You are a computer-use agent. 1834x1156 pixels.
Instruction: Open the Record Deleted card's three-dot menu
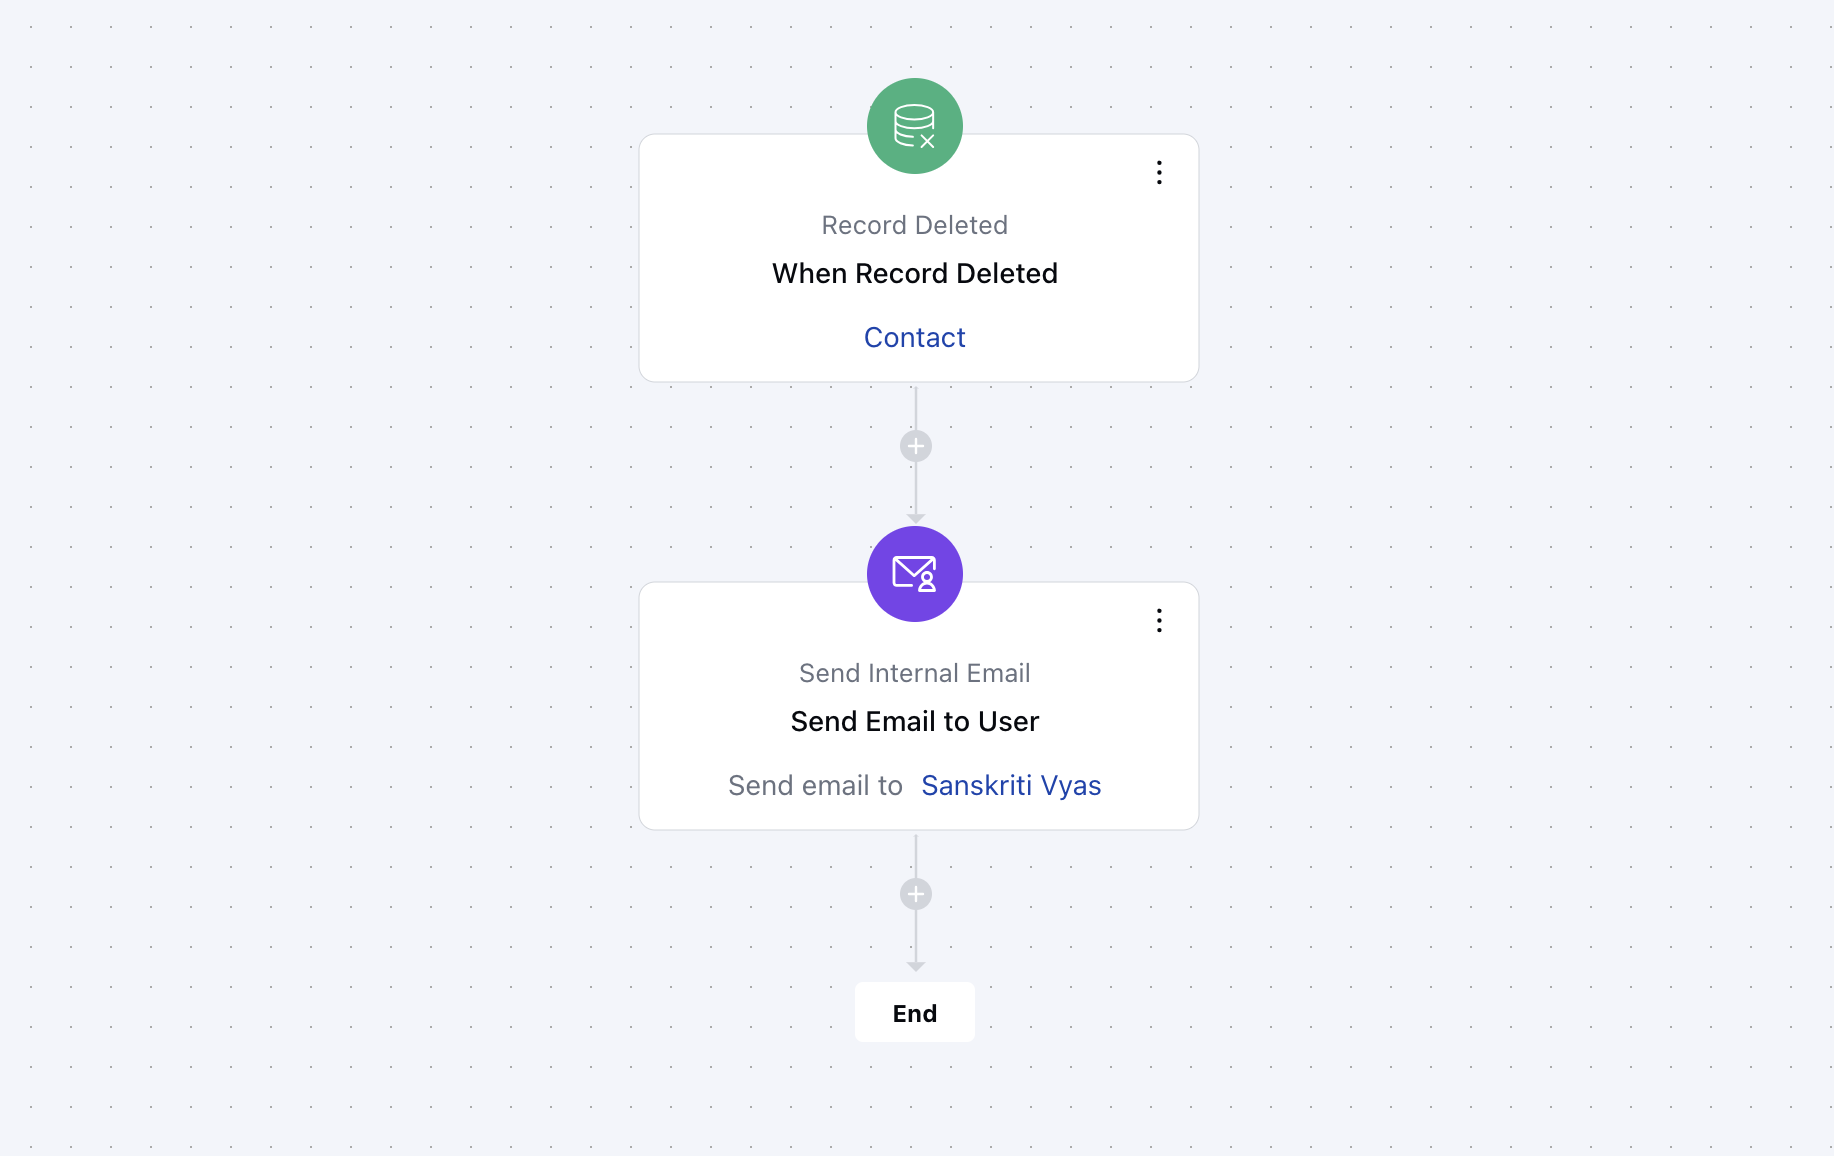(x=1159, y=173)
